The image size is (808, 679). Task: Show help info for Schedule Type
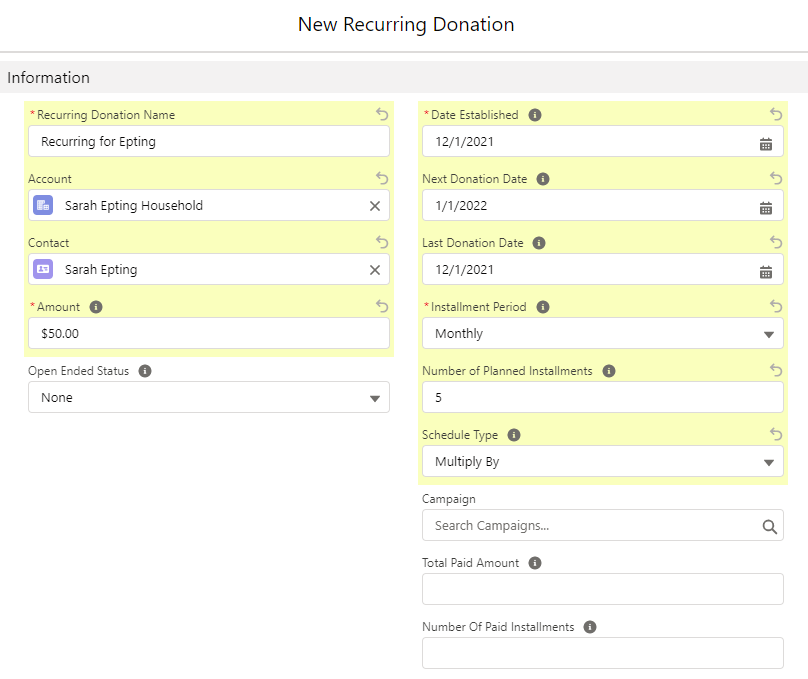pos(514,435)
